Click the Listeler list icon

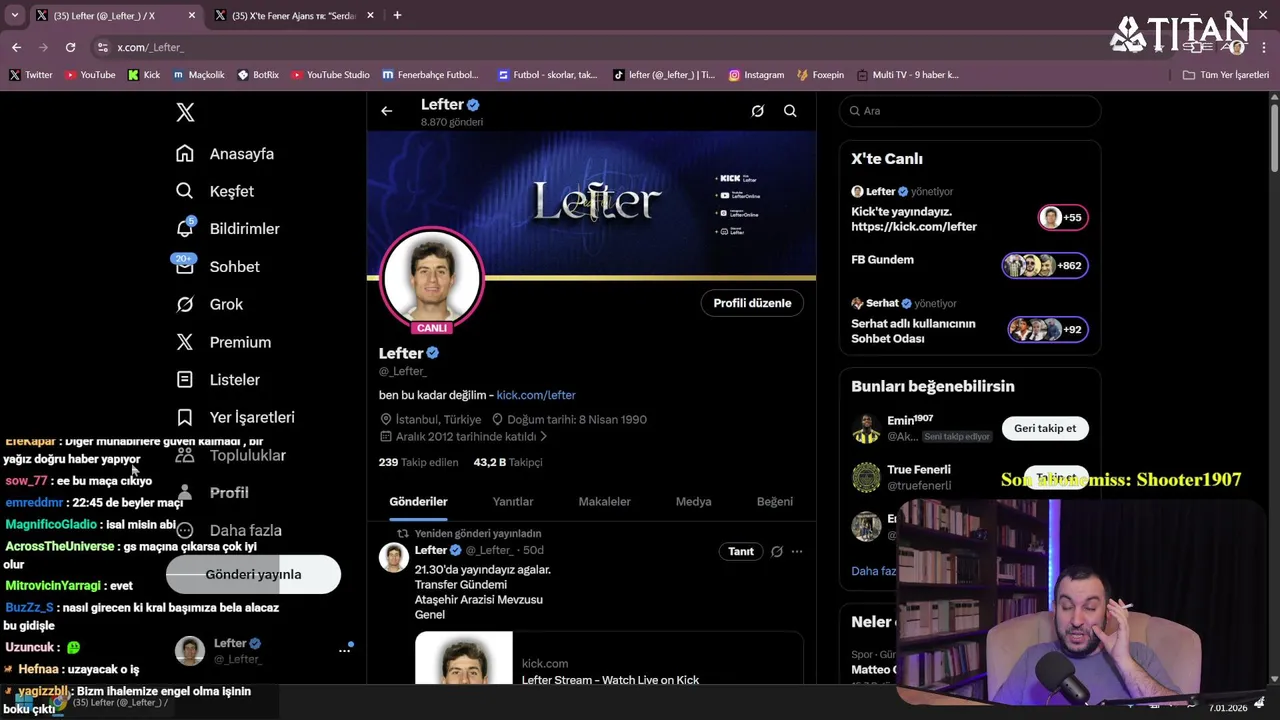click(x=184, y=380)
